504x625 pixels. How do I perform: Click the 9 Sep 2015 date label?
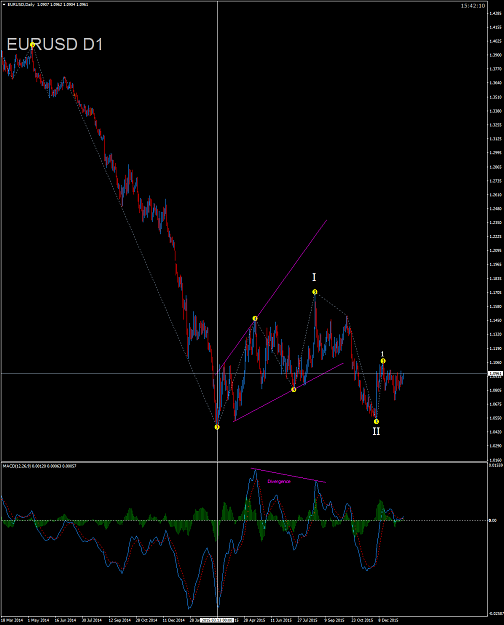pyautogui.click(x=335, y=620)
